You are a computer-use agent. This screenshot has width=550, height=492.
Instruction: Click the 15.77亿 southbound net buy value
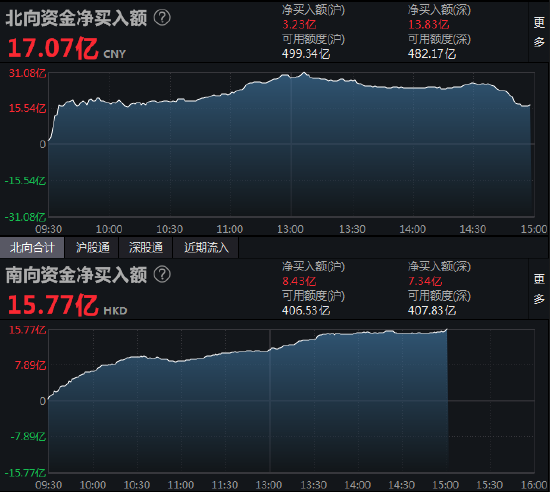pyautogui.click(x=53, y=305)
